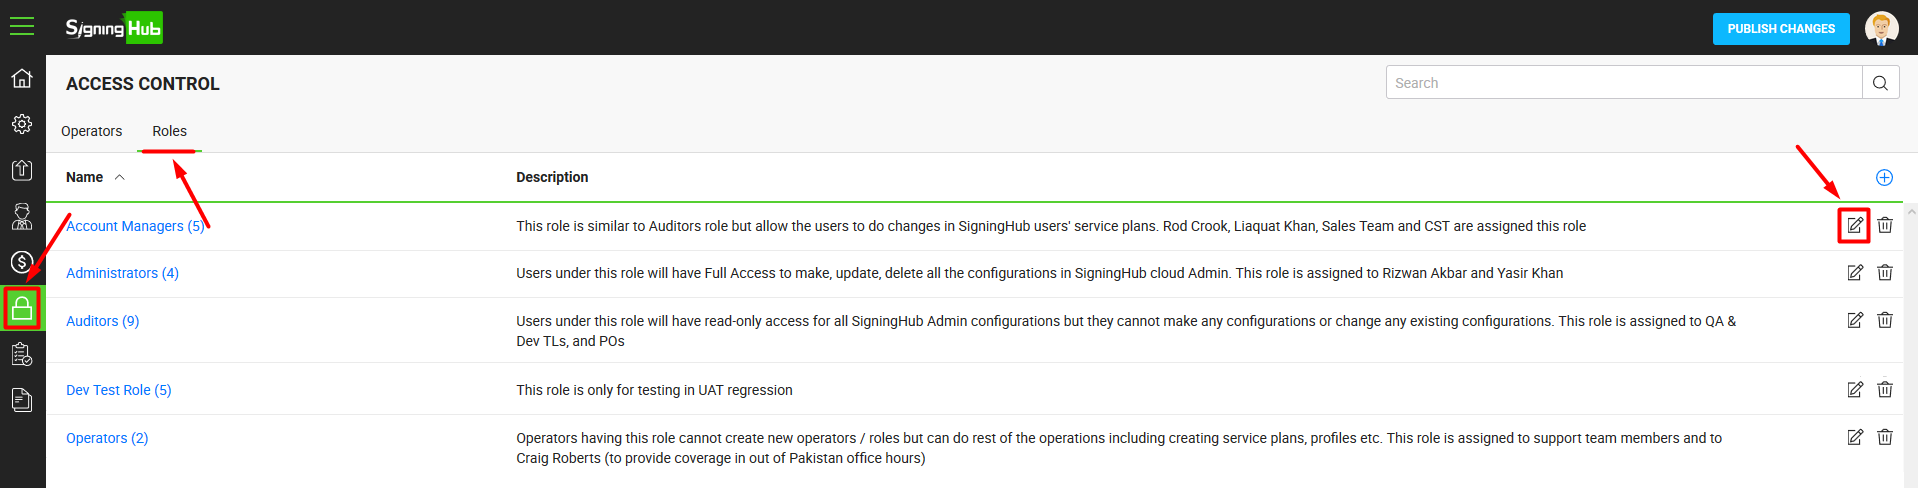Screen dimensions: 1918x488
Task: Select the Roles tab
Action: pyautogui.click(x=169, y=131)
